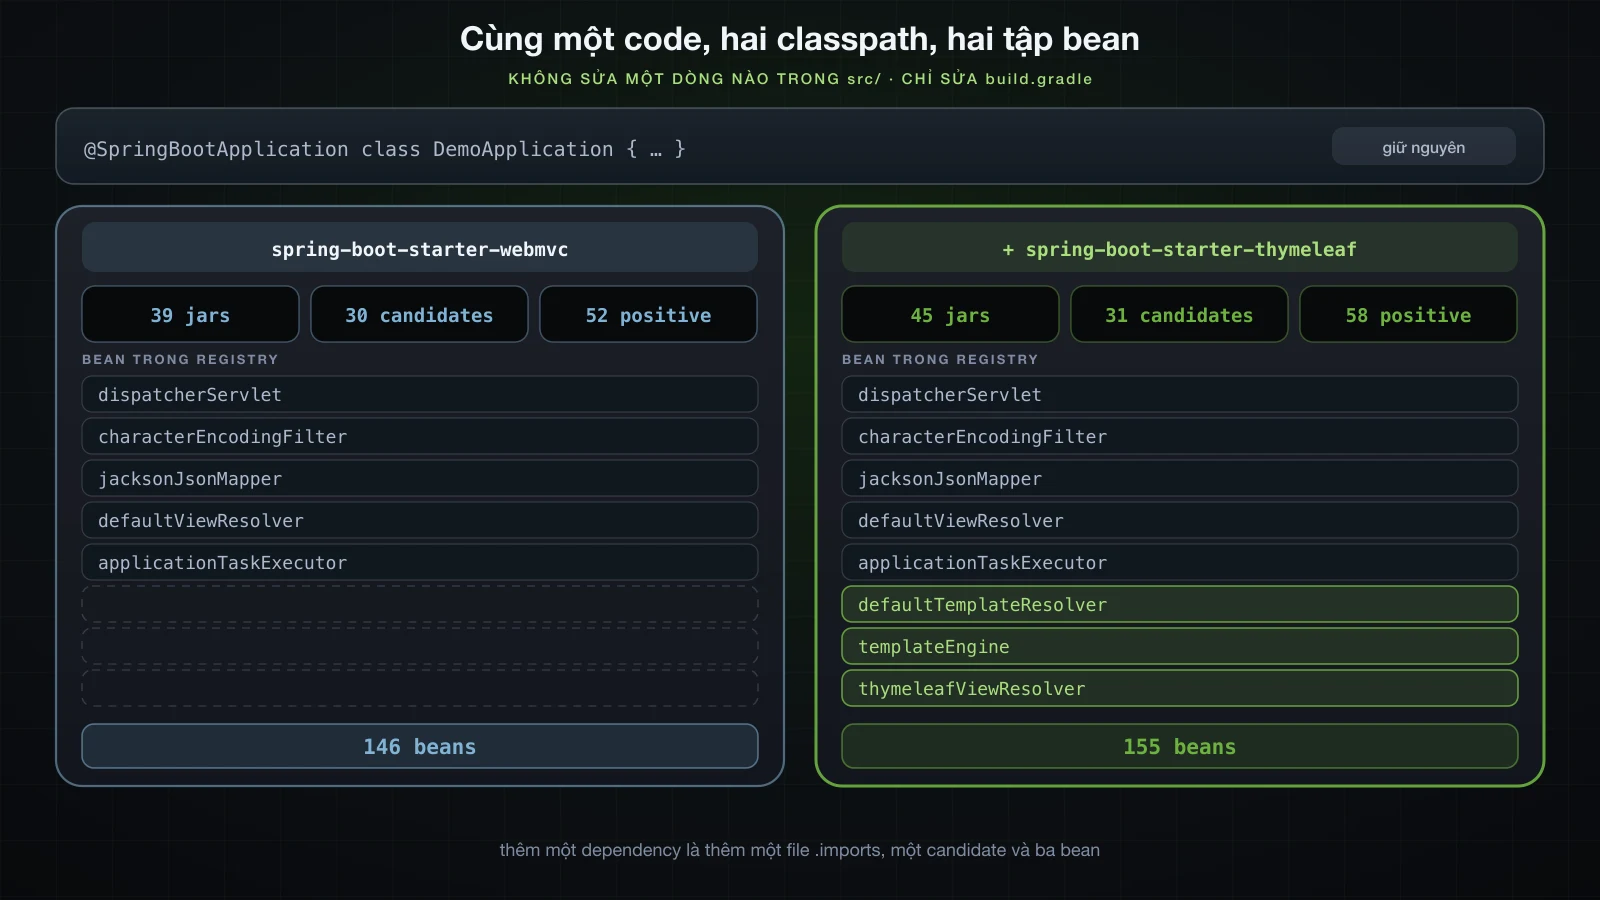Select characterEncodingFilter in the webmvc panel
1600x900 pixels.
coord(420,436)
